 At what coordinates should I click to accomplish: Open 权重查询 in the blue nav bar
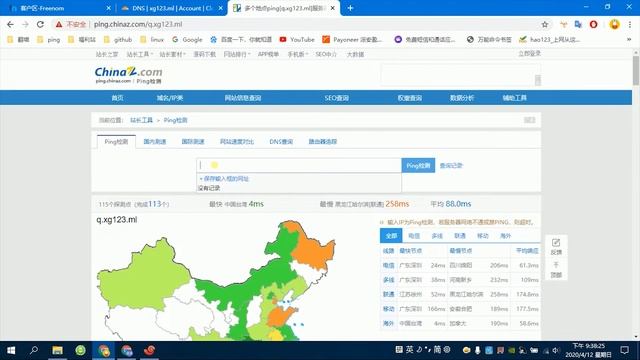[x=409, y=98]
